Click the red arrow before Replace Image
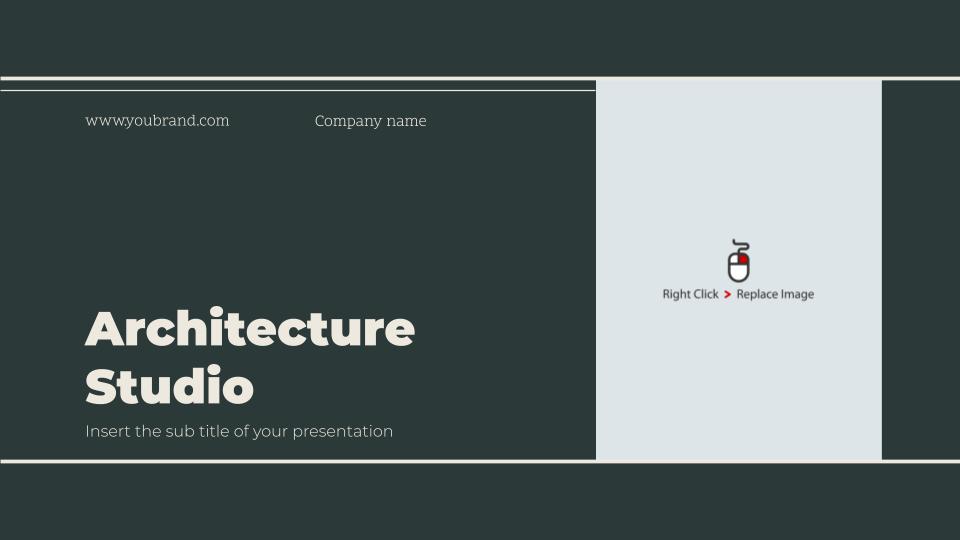 (x=727, y=294)
